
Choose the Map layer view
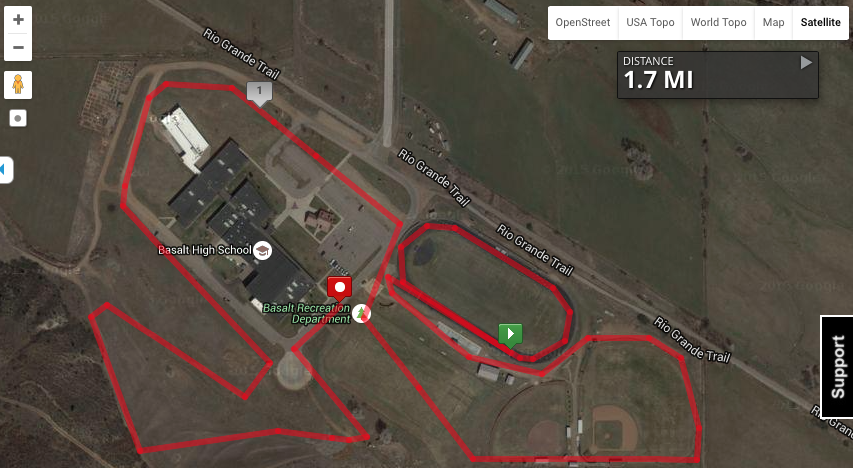click(x=773, y=22)
